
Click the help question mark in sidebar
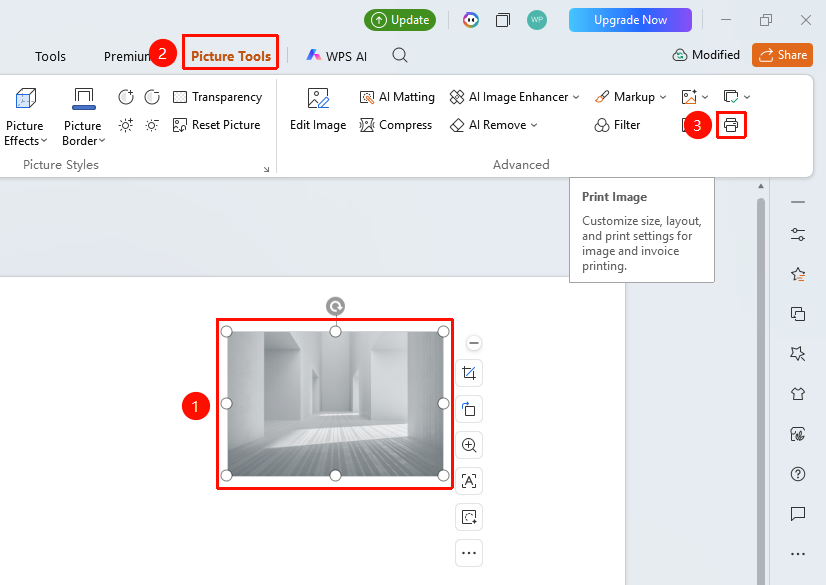click(x=798, y=474)
